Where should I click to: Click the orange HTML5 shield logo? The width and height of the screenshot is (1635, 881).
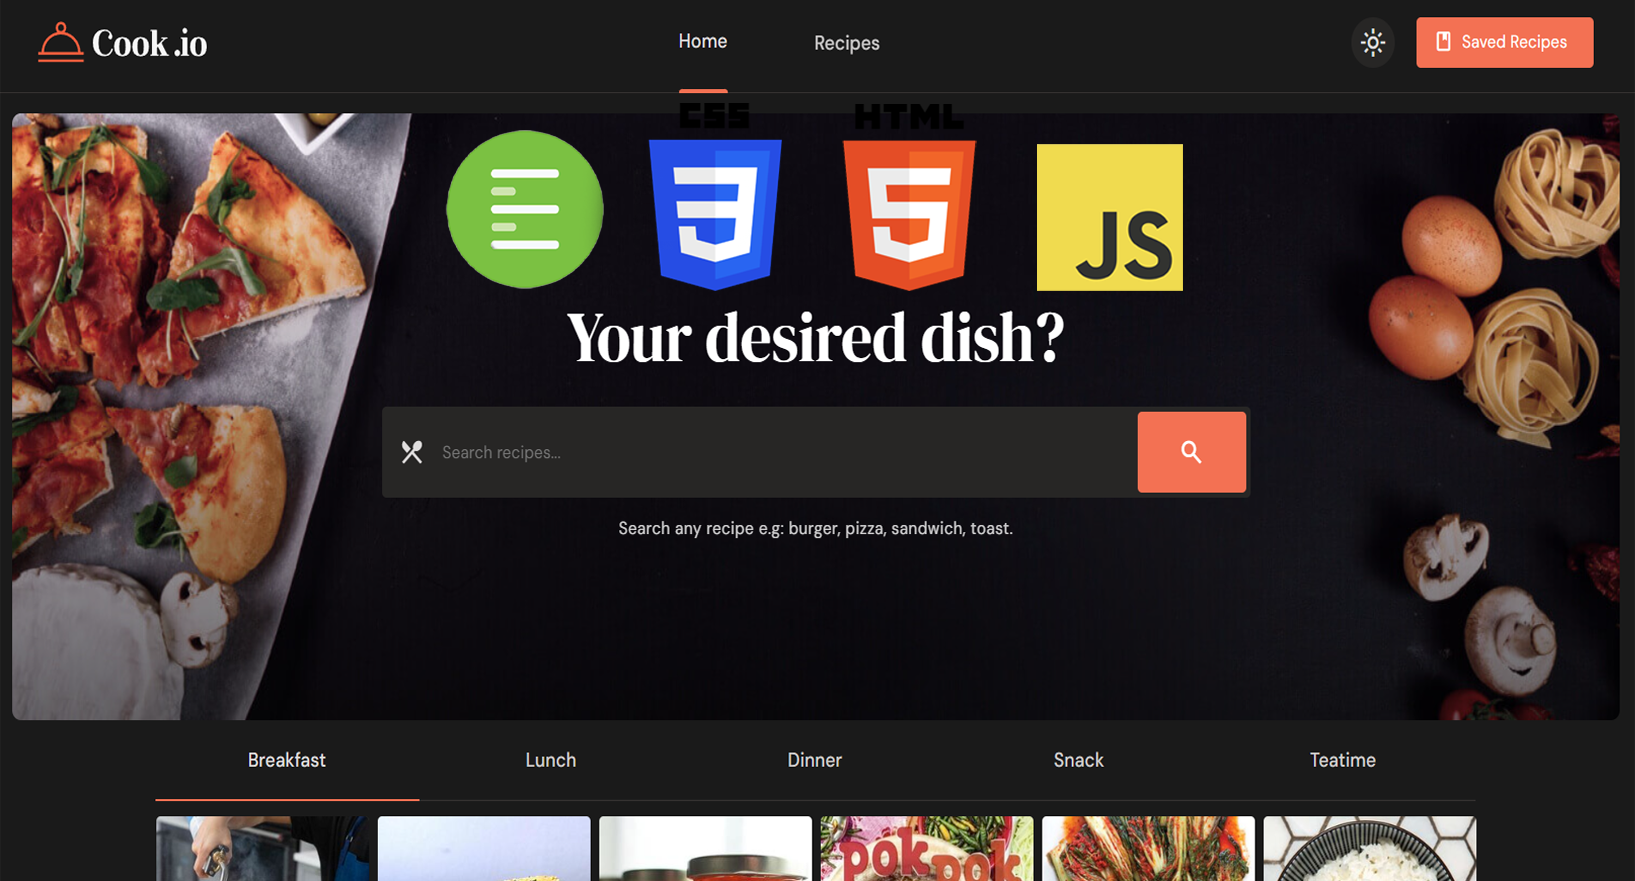(x=909, y=214)
